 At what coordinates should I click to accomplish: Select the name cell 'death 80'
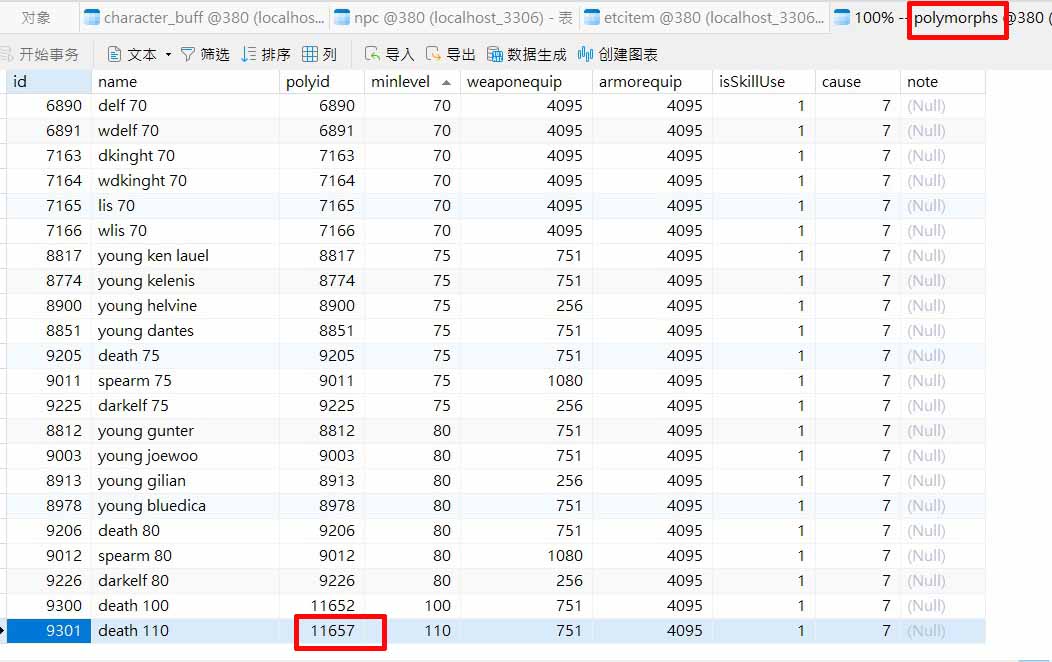tap(185, 531)
